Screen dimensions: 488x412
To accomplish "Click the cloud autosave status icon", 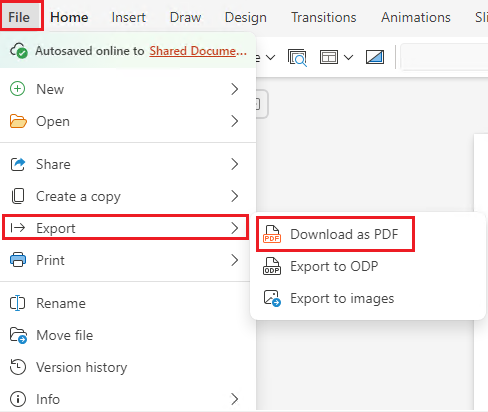I will pyautogui.click(x=19, y=51).
